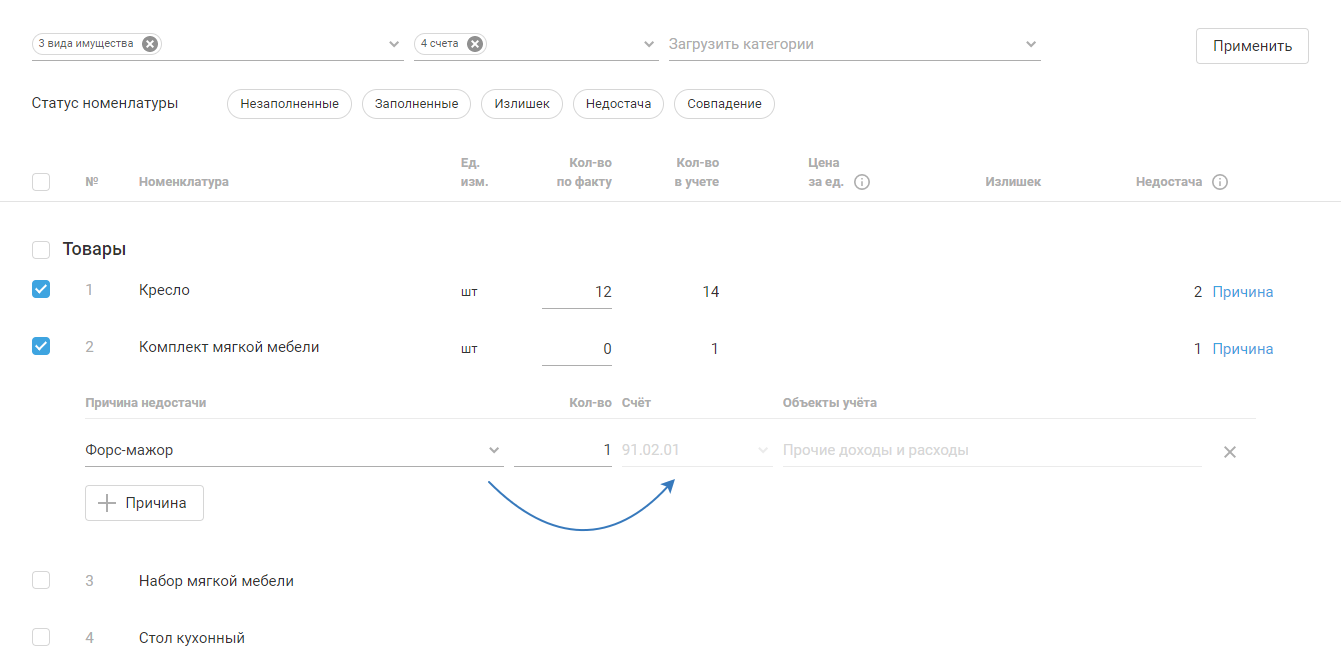Screen dimensions: 1341x670
Task: Uncheck 'Комплект мягкой мебели' checkbox
Action: [x=41, y=347]
